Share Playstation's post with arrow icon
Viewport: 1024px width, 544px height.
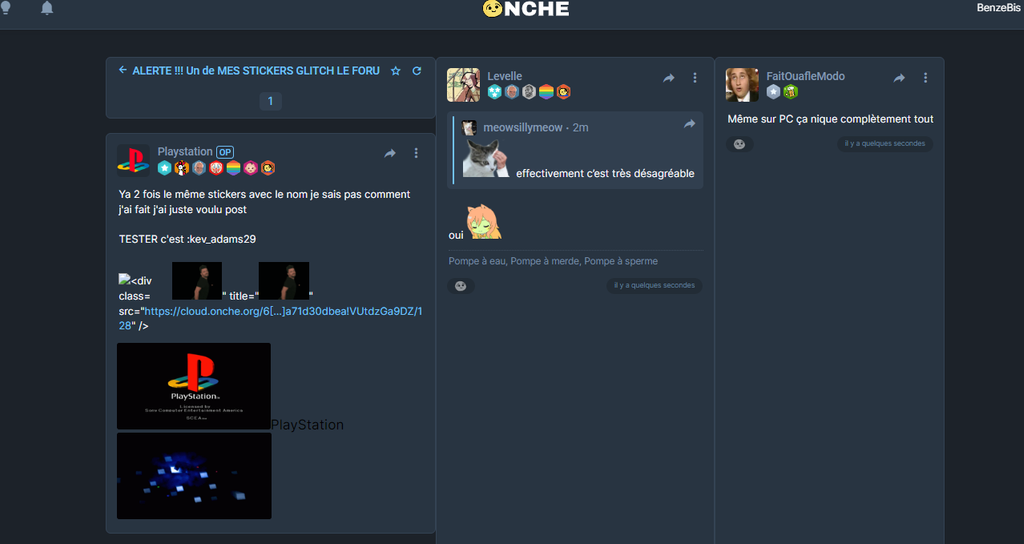pos(390,153)
